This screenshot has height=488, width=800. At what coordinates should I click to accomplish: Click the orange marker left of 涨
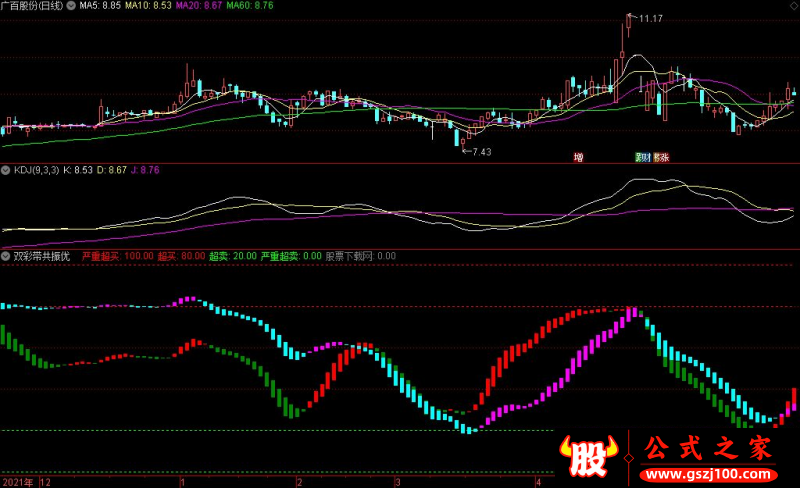(657, 157)
